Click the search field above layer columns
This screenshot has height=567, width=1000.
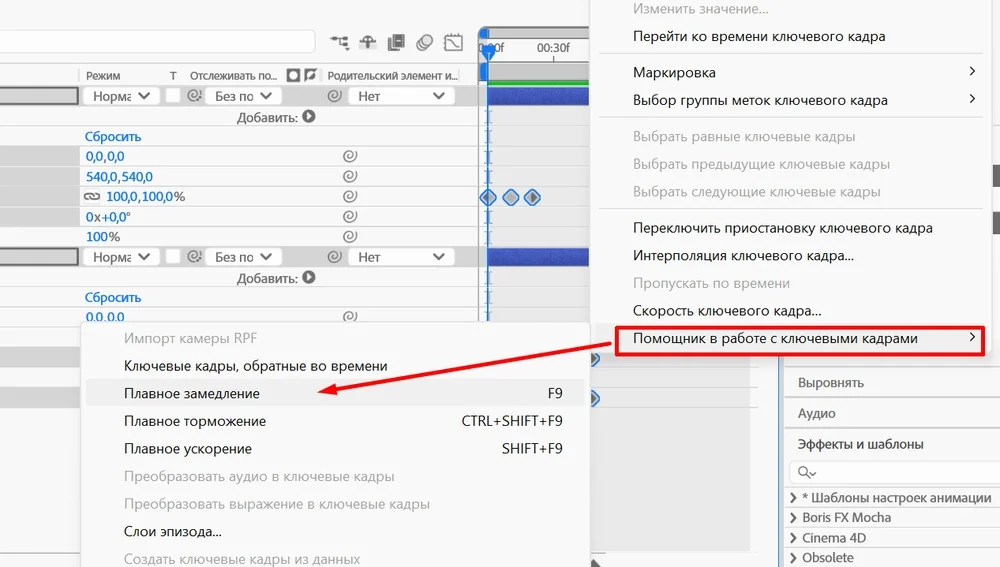[x=158, y=42]
